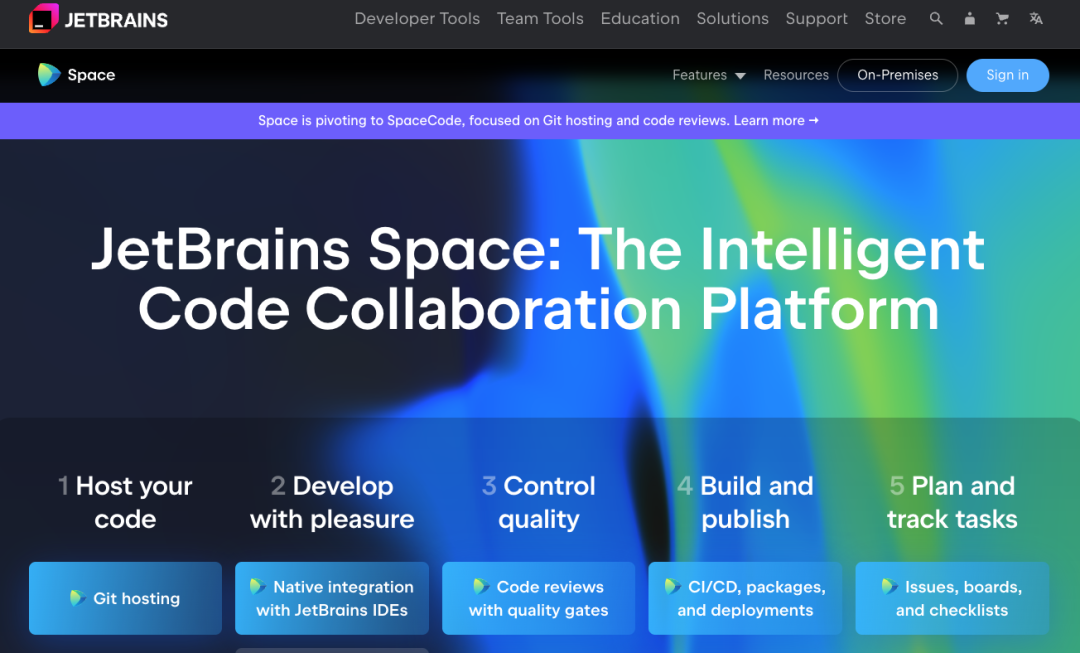Viewport: 1080px width, 653px height.
Task: Click the '4 Build and publish' heading
Action: point(745,502)
